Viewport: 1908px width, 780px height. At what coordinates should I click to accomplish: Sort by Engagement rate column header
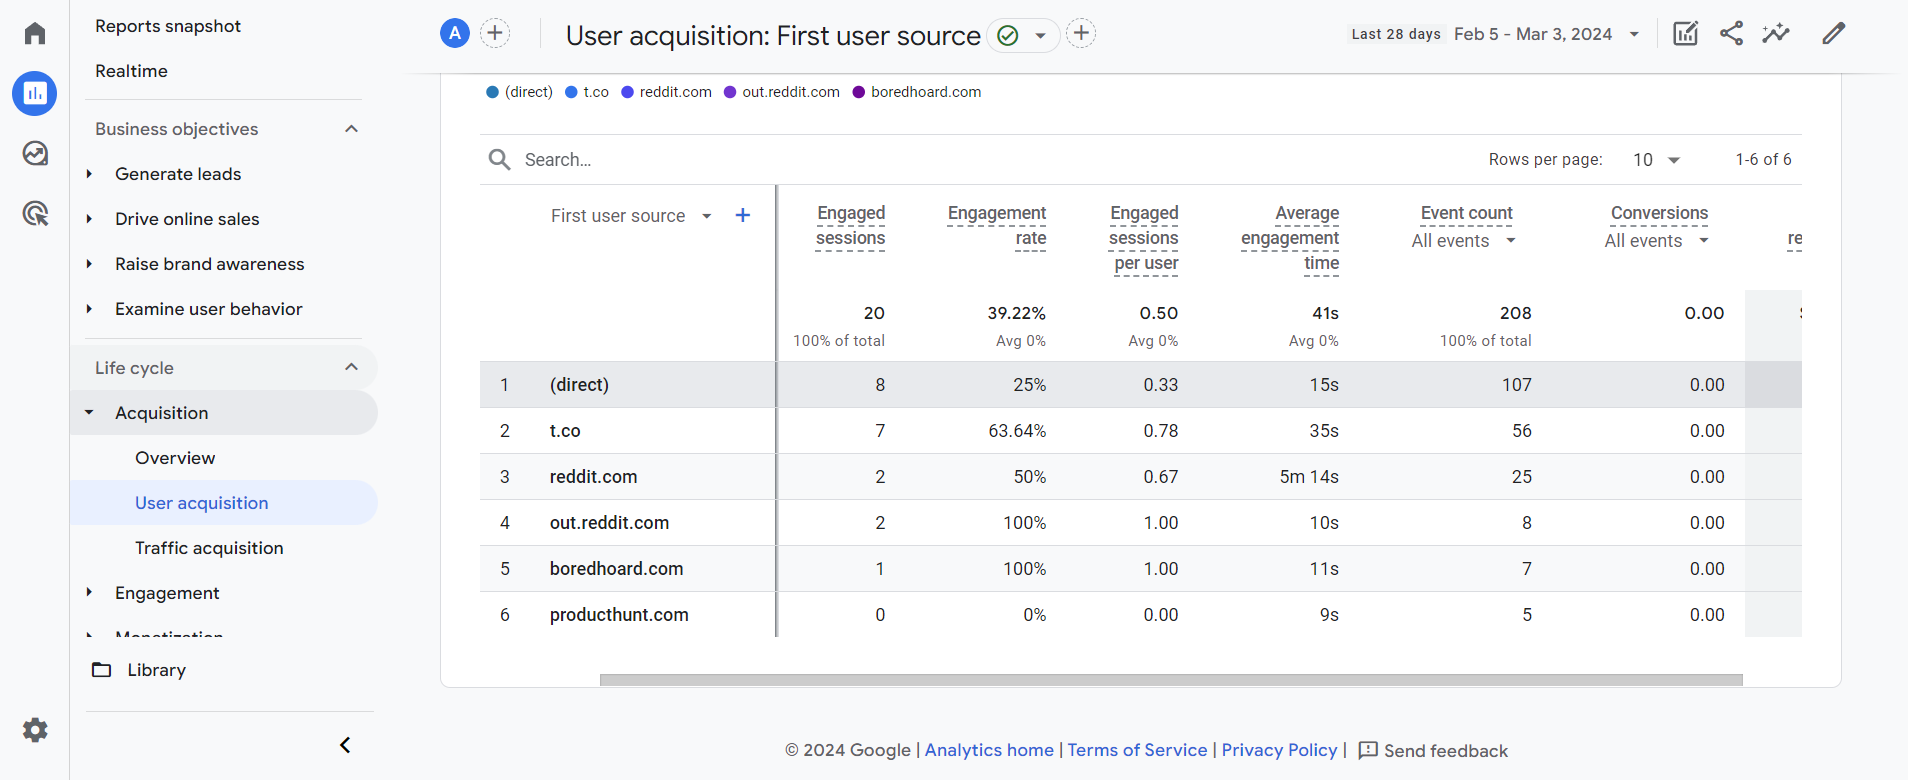click(x=996, y=226)
